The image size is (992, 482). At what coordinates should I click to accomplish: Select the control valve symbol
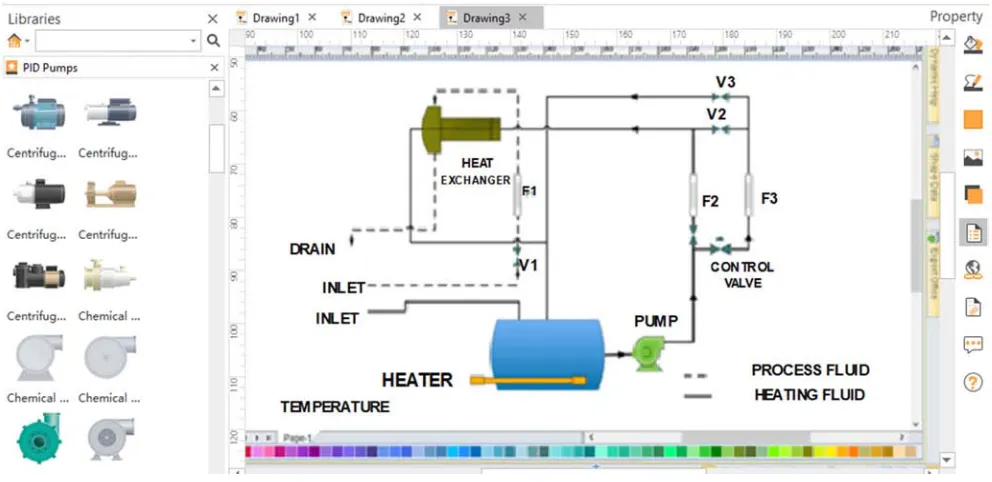[x=719, y=247]
